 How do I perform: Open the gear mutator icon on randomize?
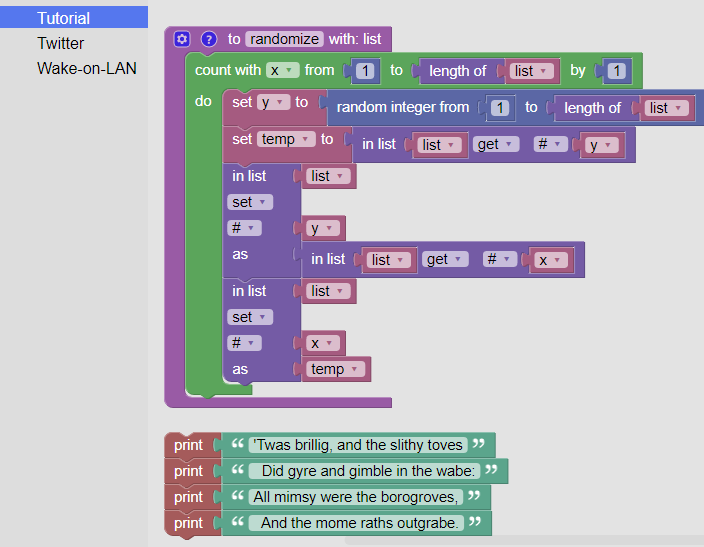(182, 39)
